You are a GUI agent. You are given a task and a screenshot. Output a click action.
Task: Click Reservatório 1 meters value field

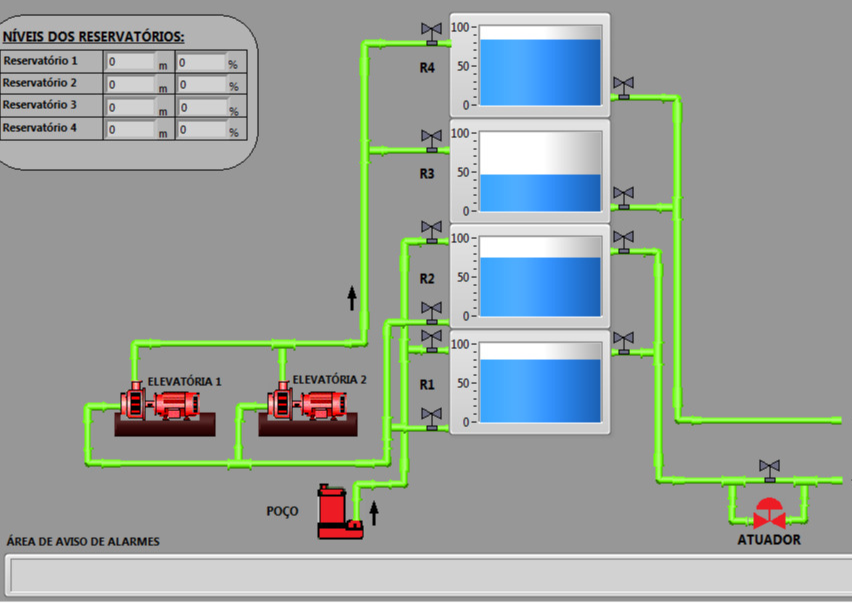click(130, 62)
